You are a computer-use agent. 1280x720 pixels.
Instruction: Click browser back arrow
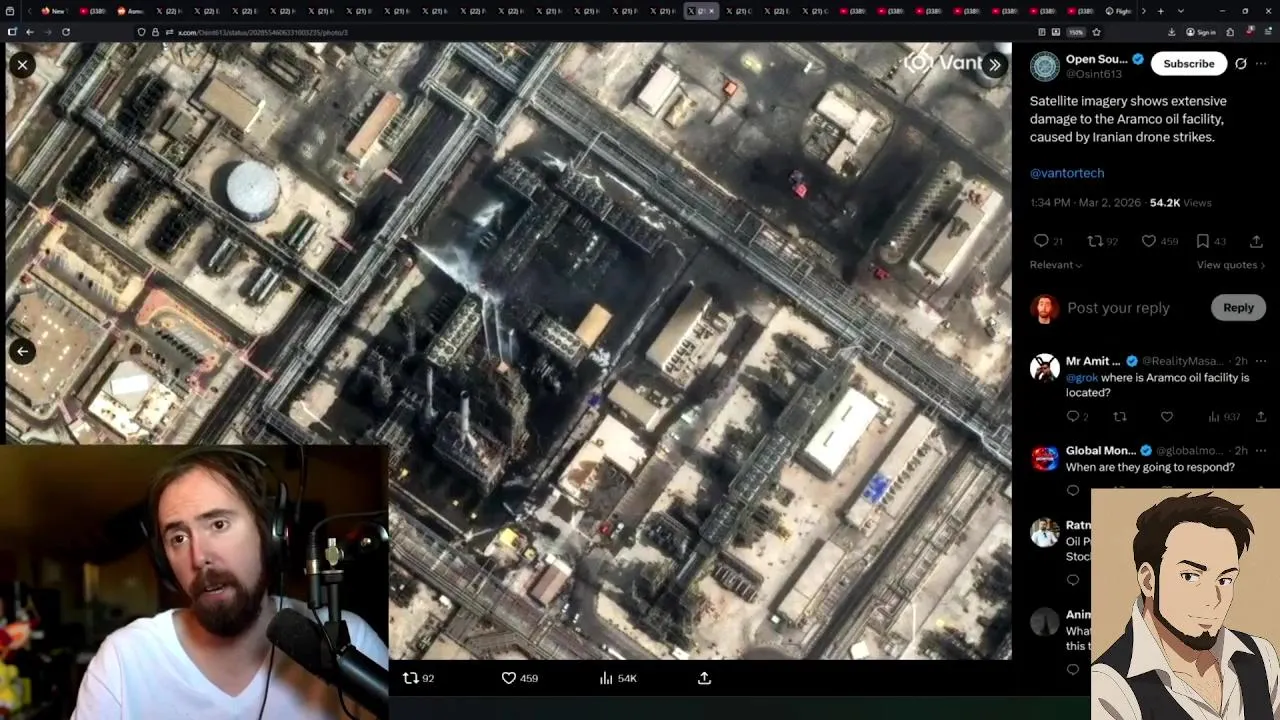30,32
